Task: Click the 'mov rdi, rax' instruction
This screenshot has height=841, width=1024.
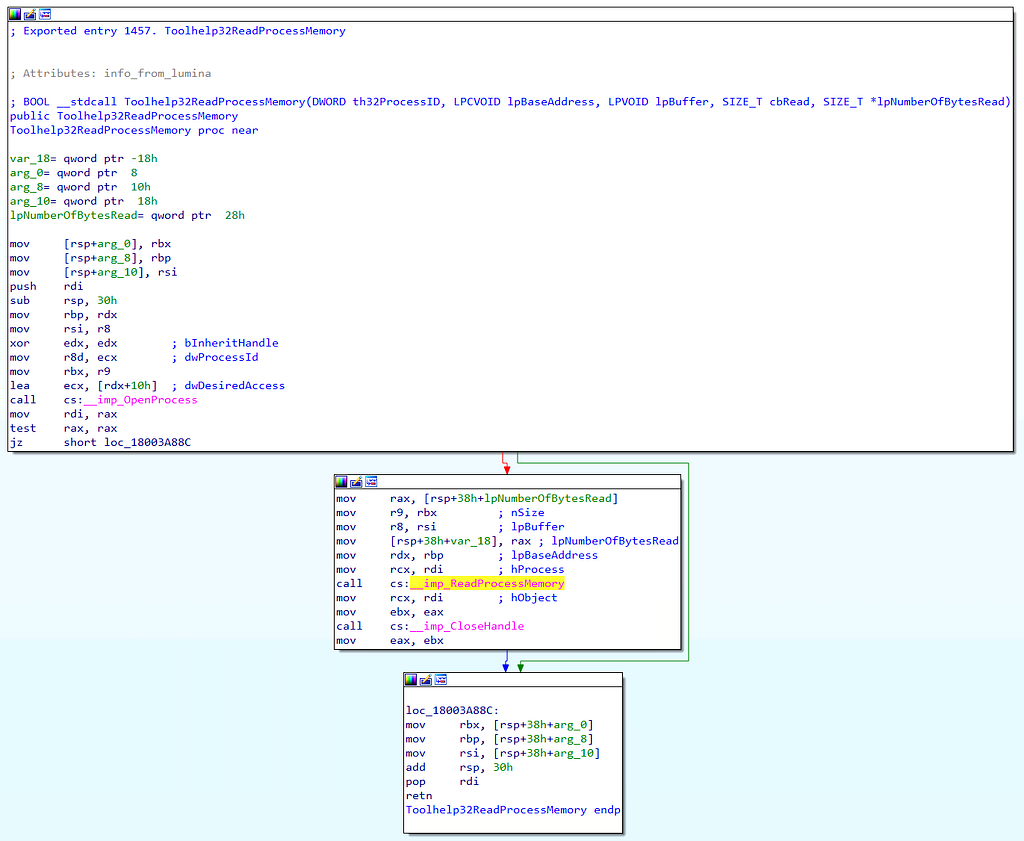Action: tap(63, 414)
